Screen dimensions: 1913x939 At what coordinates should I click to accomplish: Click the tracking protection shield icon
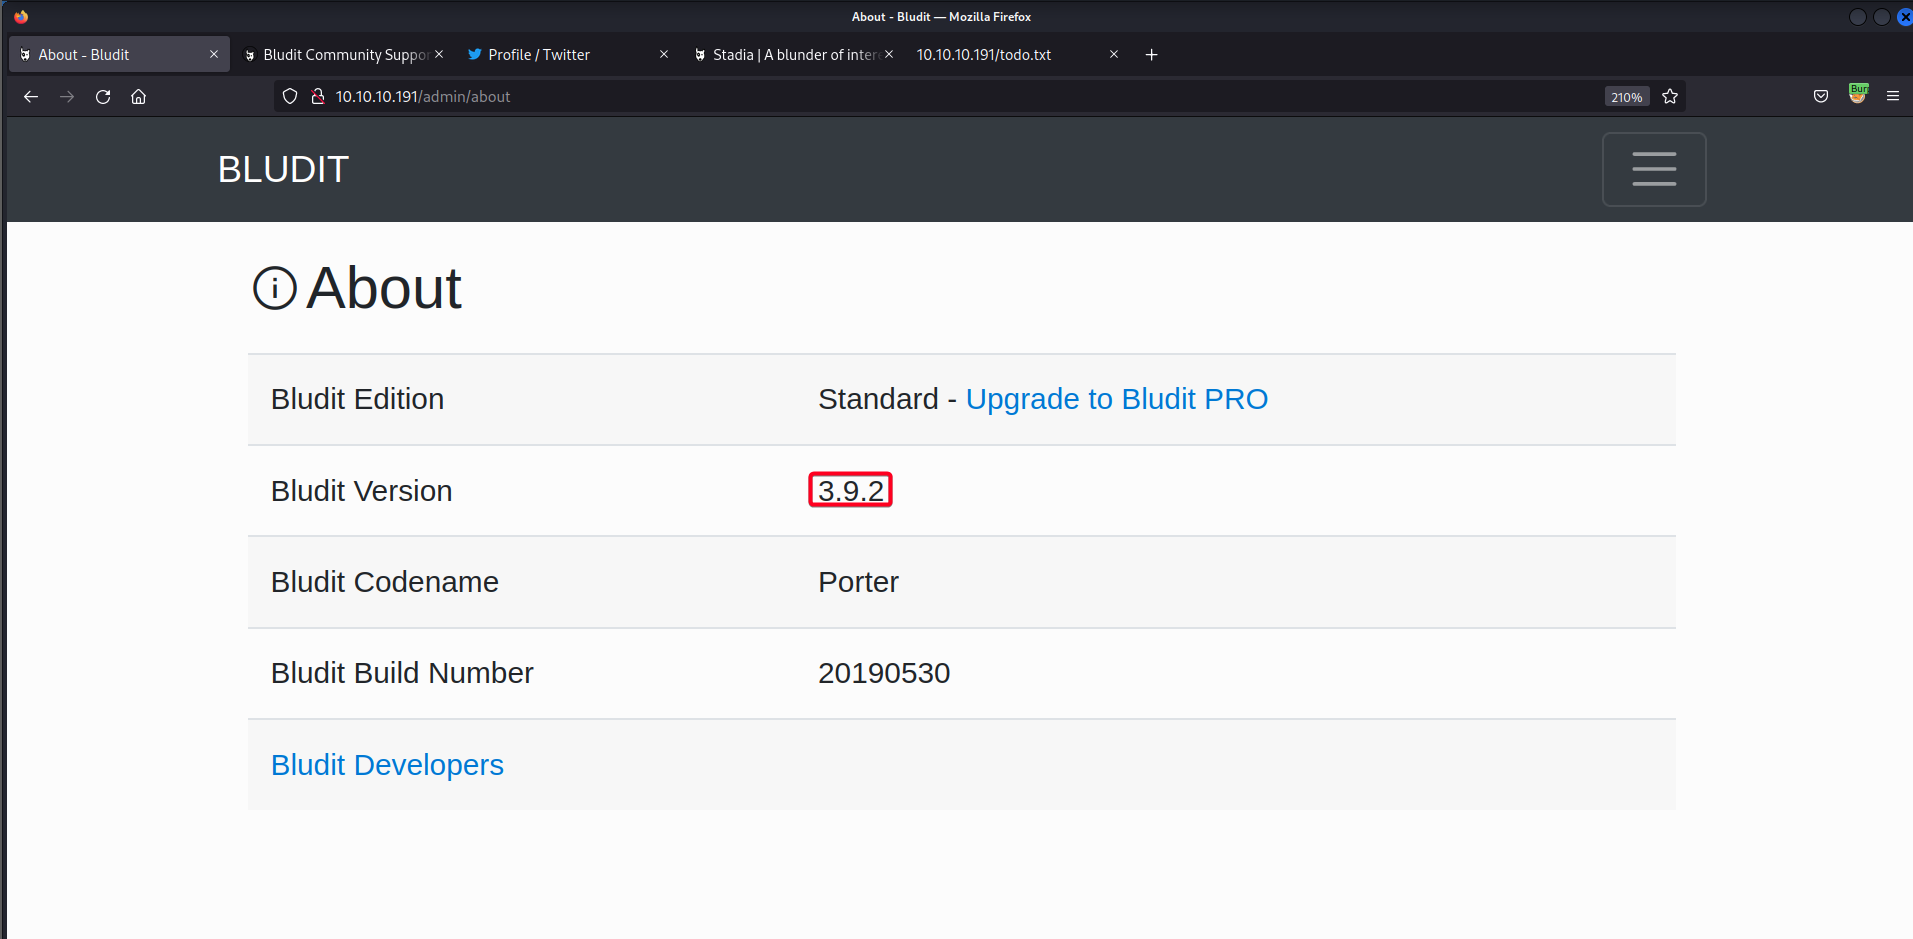(x=290, y=97)
